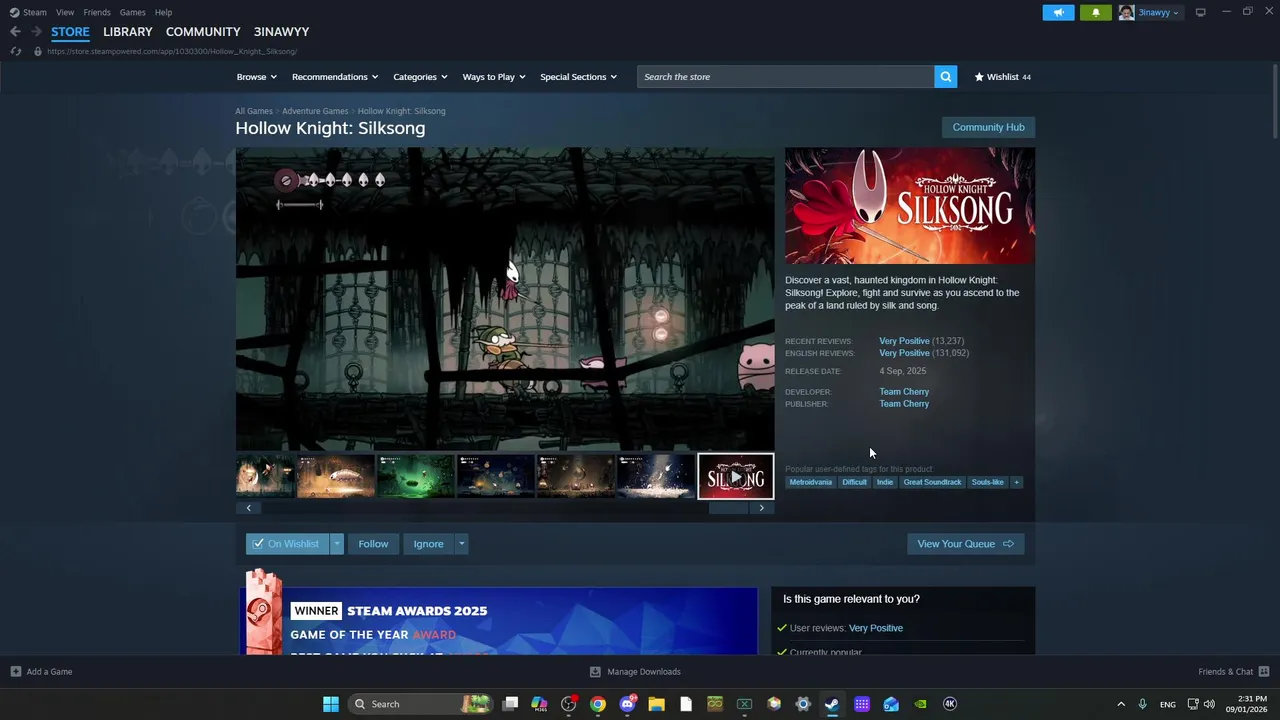Open the View menu

(65, 12)
